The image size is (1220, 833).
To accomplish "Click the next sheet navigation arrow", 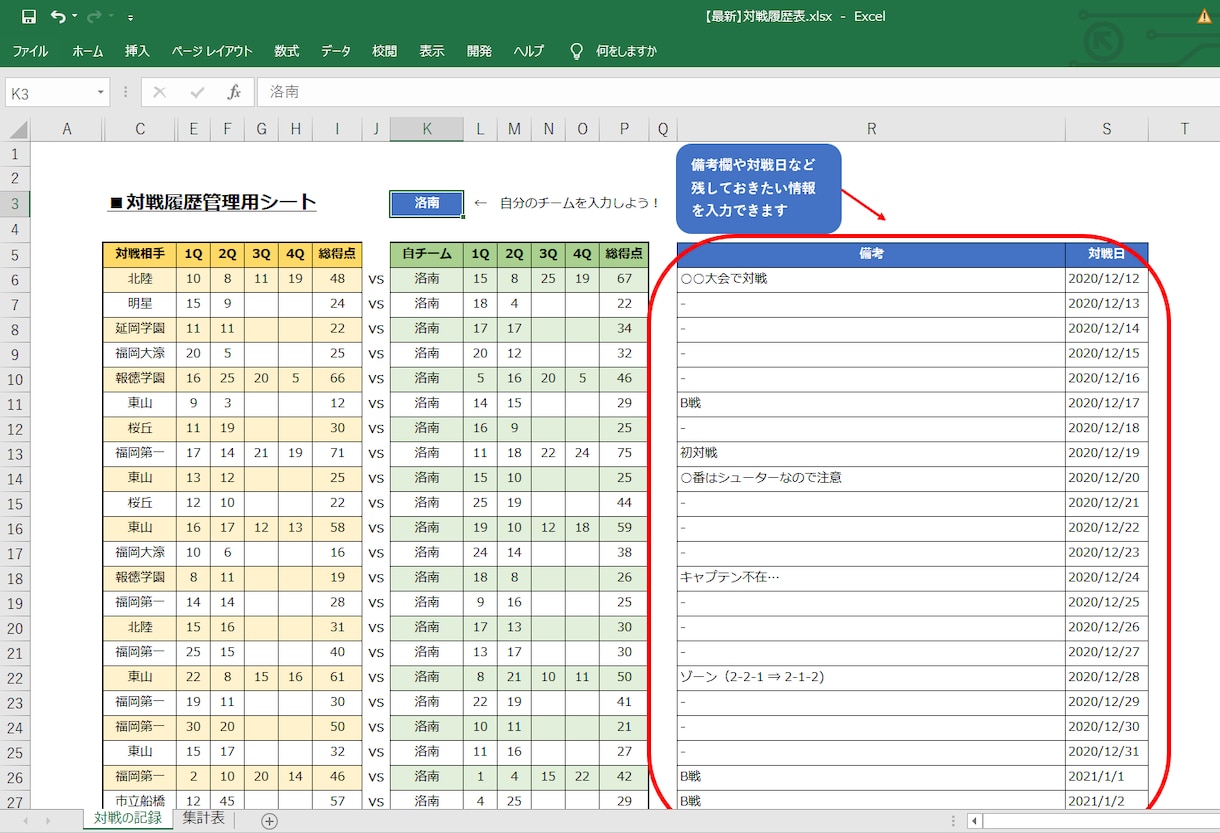I will pos(49,821).
